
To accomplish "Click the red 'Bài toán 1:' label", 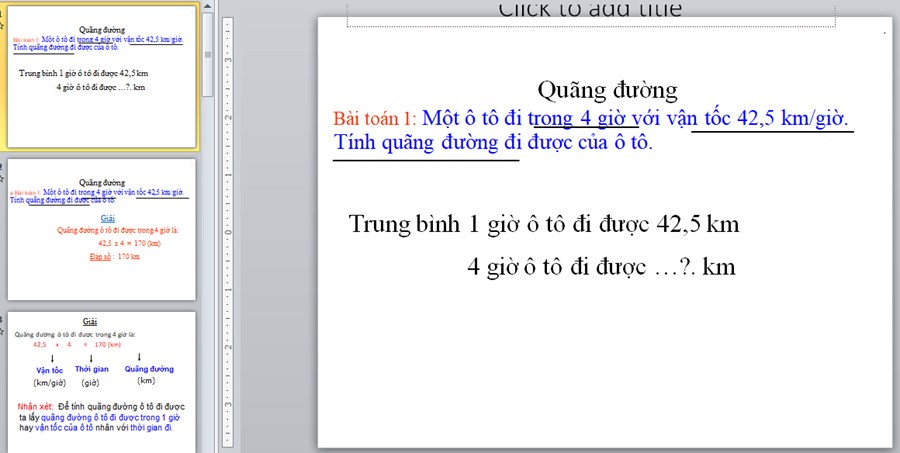I will point(374,118).
